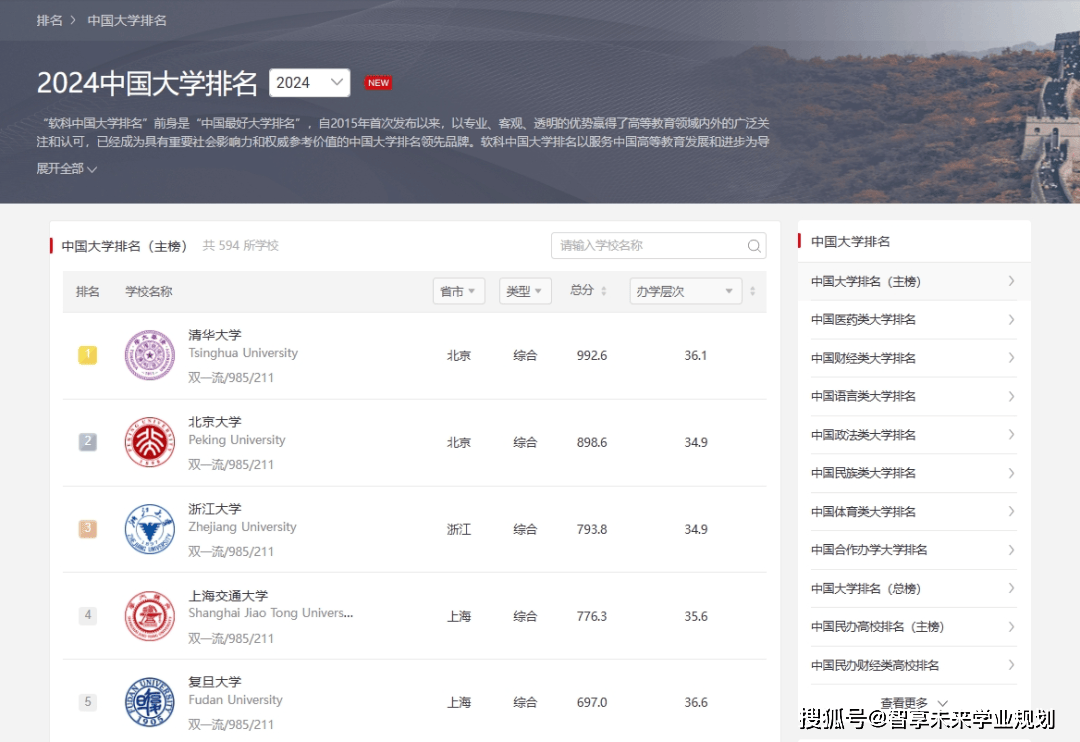
Task: Click the 浙江 province cell
Action: (459, 529)
